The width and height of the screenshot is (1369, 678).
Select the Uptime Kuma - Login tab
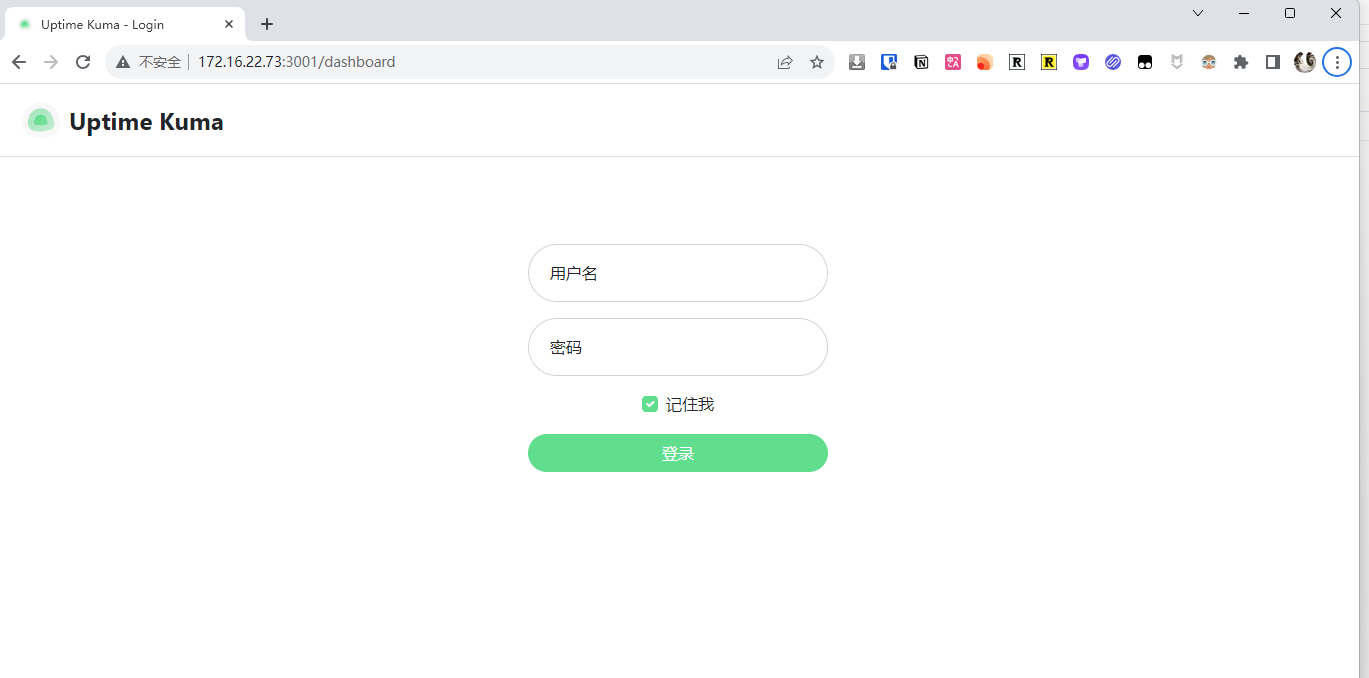pyautogui.click(x=110, y=24)
